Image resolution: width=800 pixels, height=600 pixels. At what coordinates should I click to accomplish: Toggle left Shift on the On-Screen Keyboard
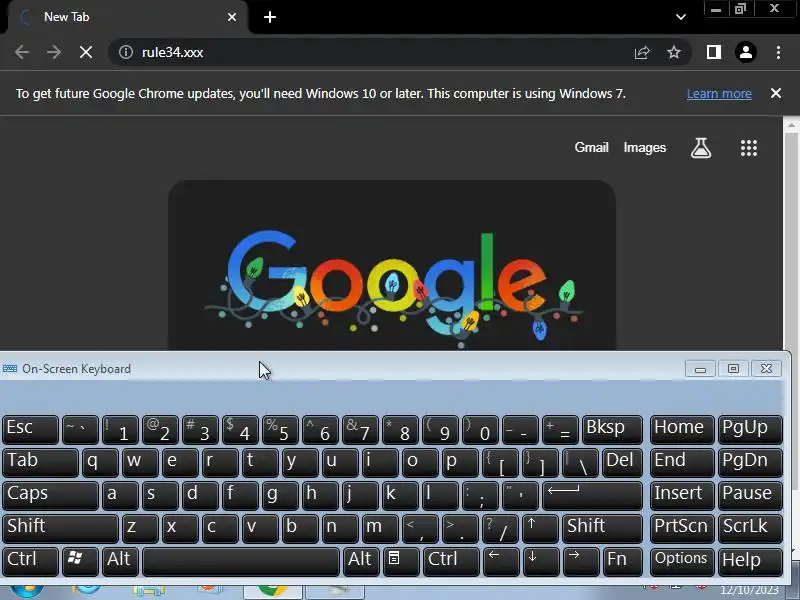(x=60, y=528)
